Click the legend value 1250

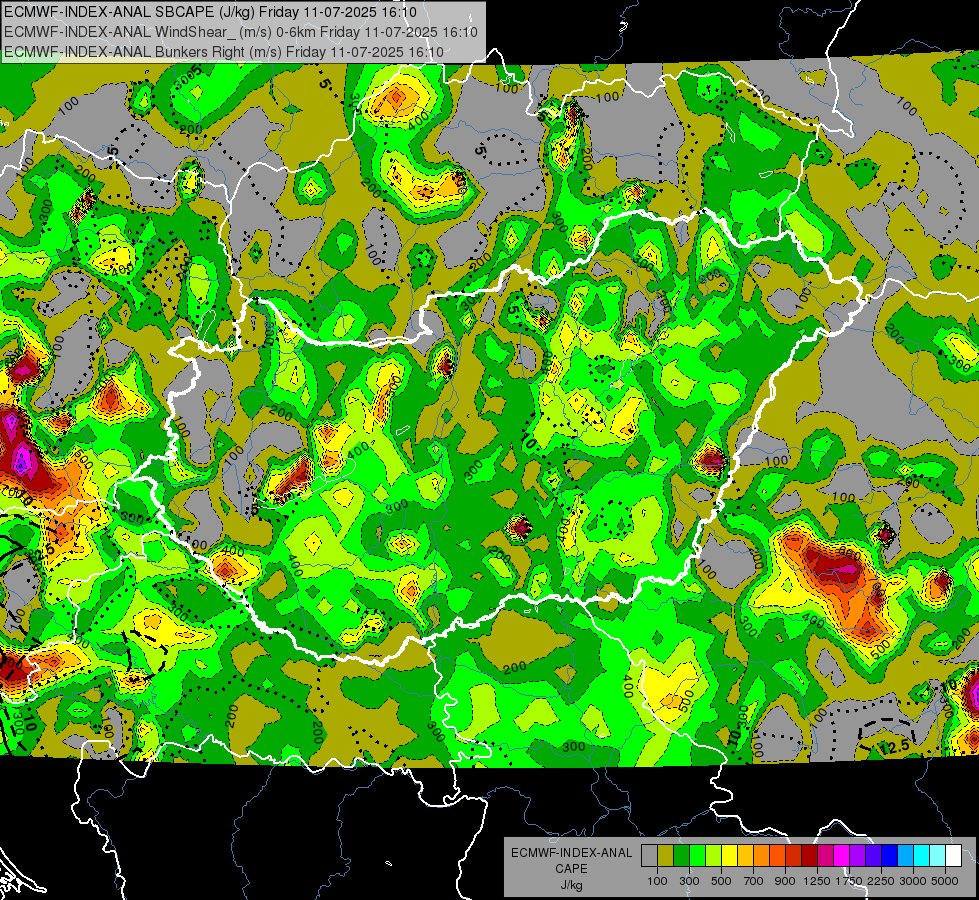[817, 881]
